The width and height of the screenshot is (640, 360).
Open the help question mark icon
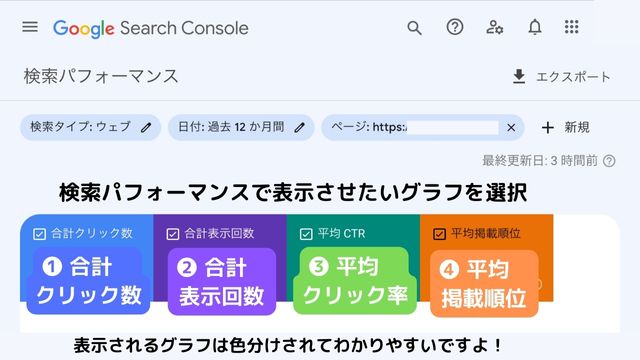(x=455, y=27)
